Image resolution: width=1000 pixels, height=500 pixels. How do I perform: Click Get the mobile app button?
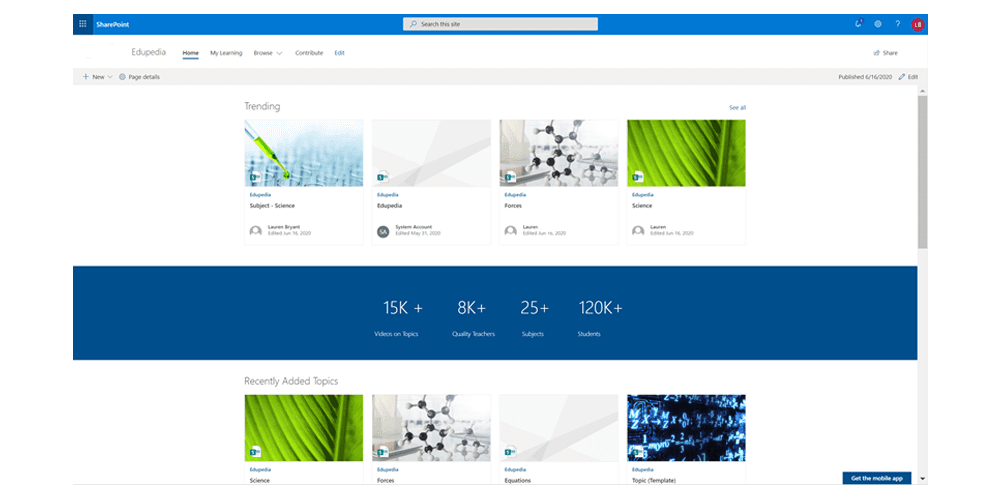pyautogui.click(x=877, y=478)
